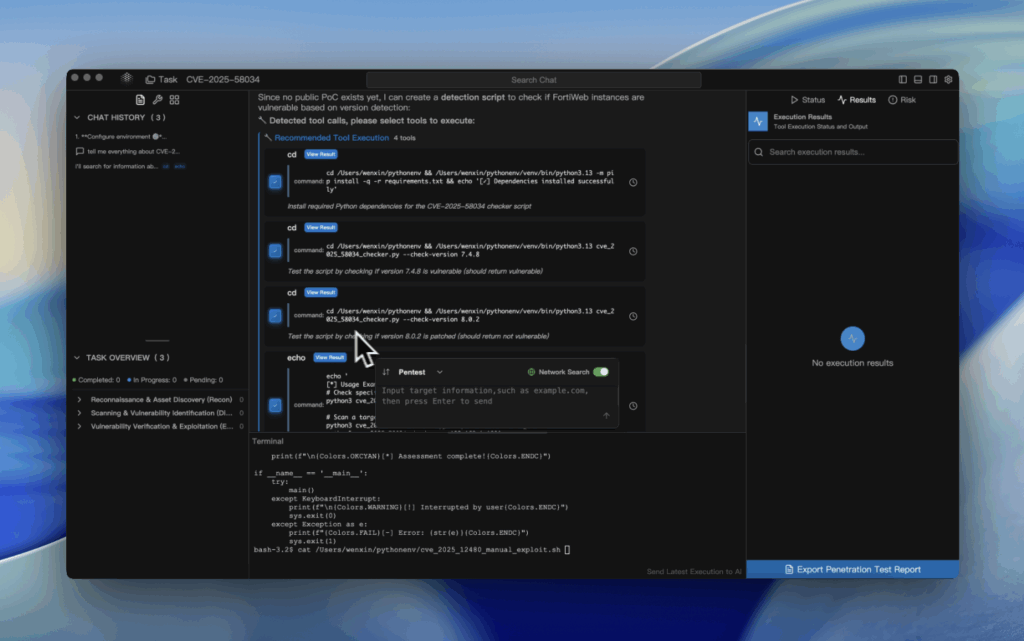Click the send arrow in the Pentest input
Image resolution: width=1024 pixels, height=641 pixels.
tap(605, 415)
